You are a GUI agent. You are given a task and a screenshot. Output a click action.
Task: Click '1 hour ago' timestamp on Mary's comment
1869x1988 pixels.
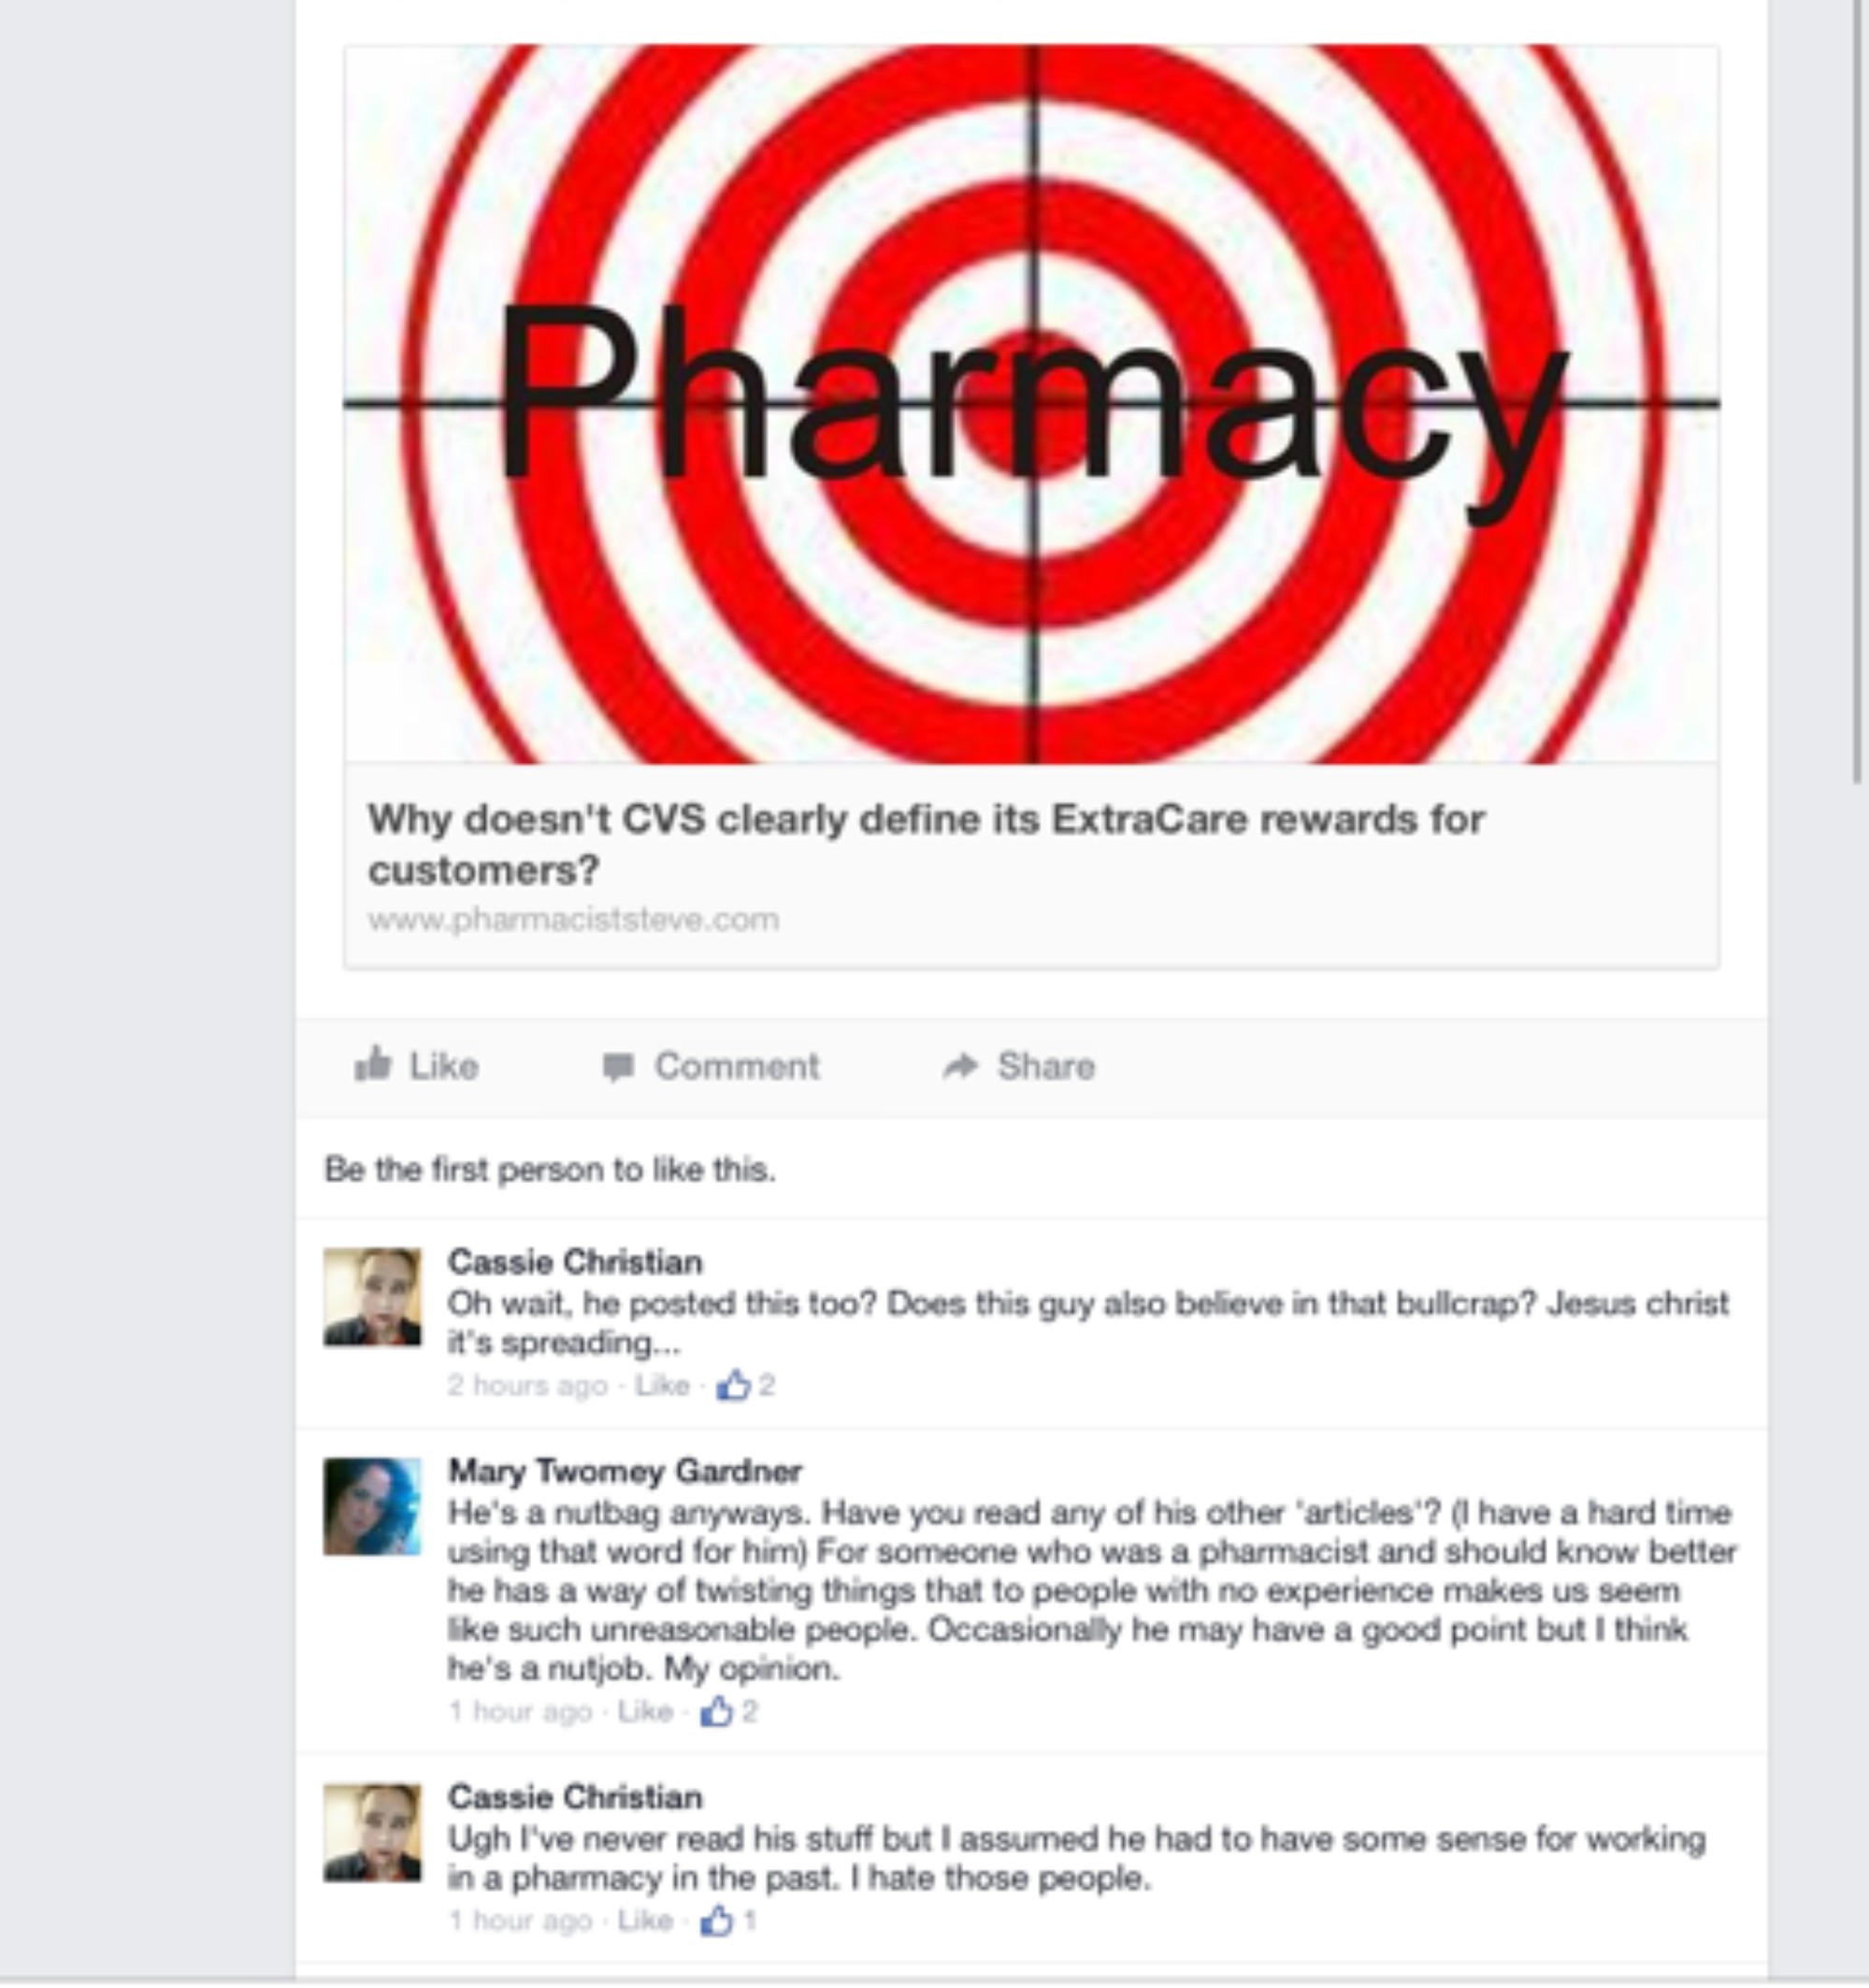520,1711
